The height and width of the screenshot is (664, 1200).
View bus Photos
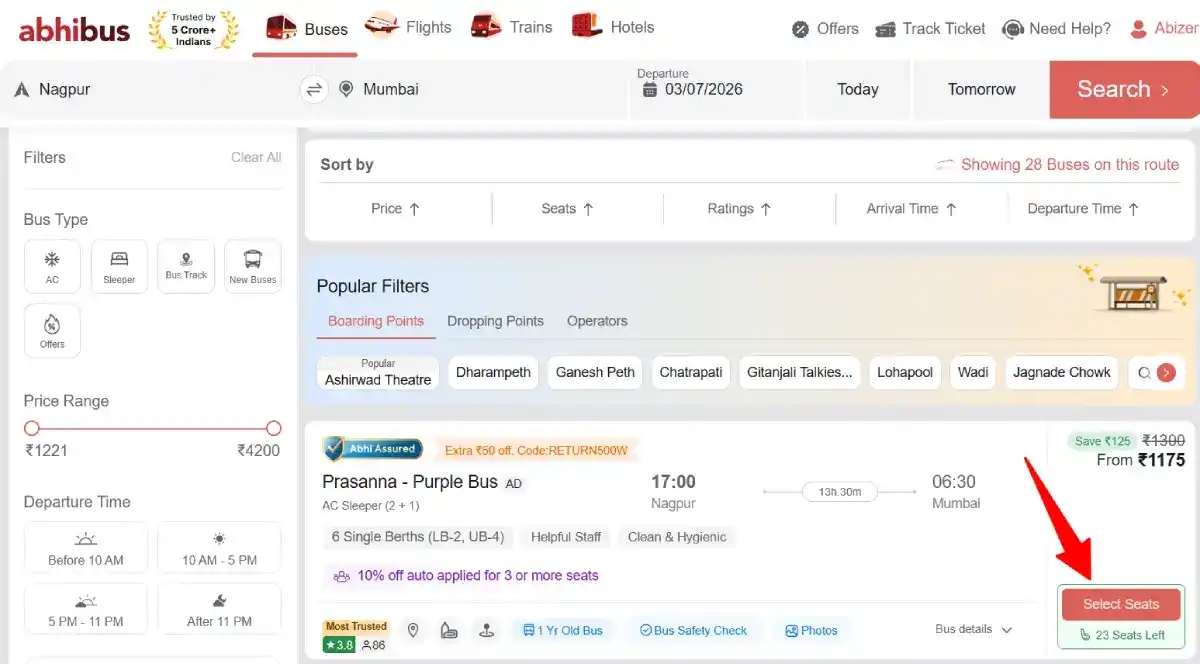[x=812, y=630]
